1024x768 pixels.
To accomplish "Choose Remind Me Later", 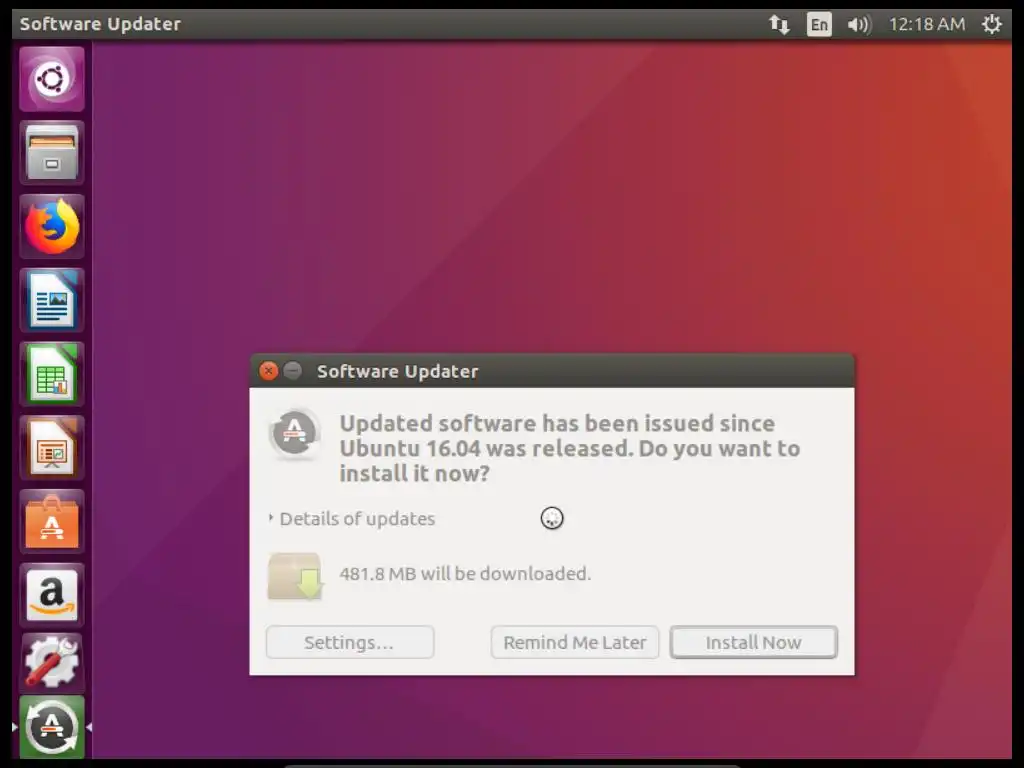I will (x=575, y=643).
